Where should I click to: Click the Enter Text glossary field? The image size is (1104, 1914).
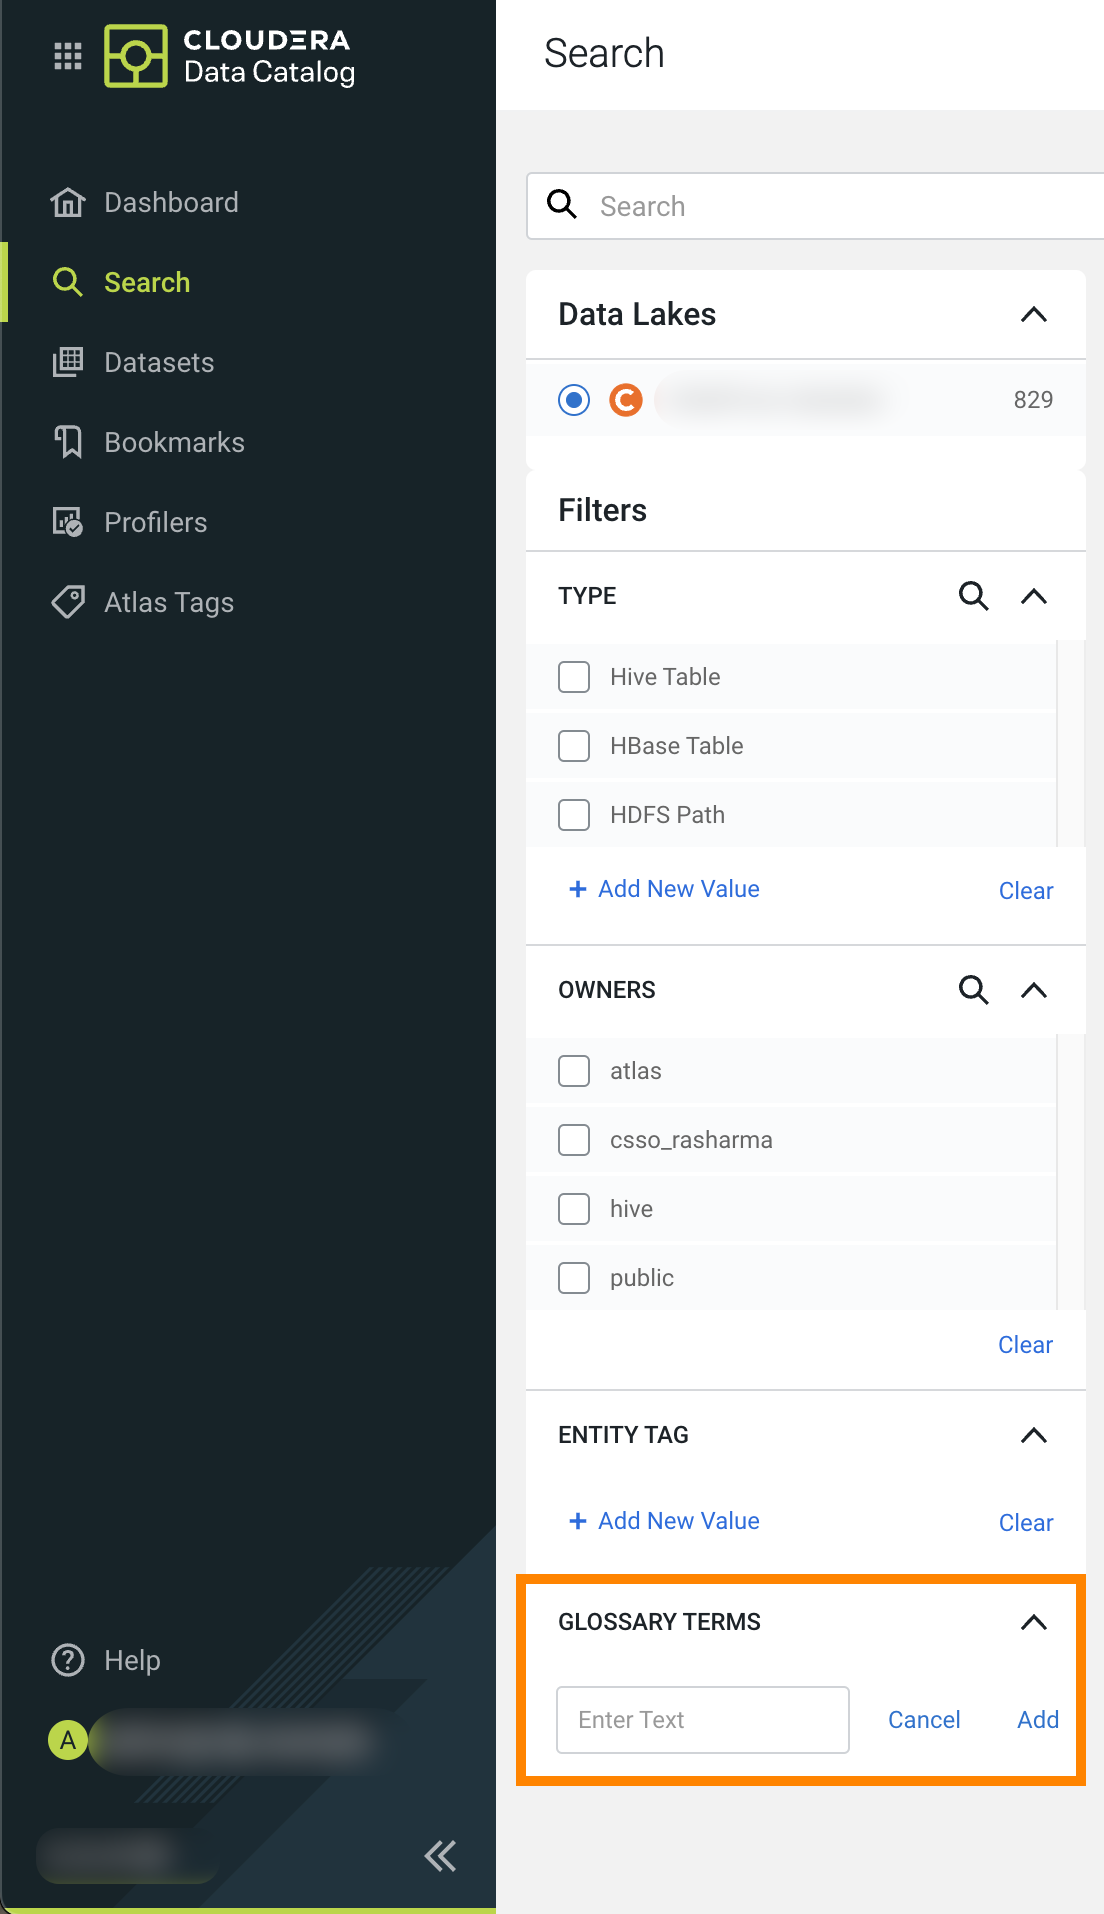(x=702, y=1720)
